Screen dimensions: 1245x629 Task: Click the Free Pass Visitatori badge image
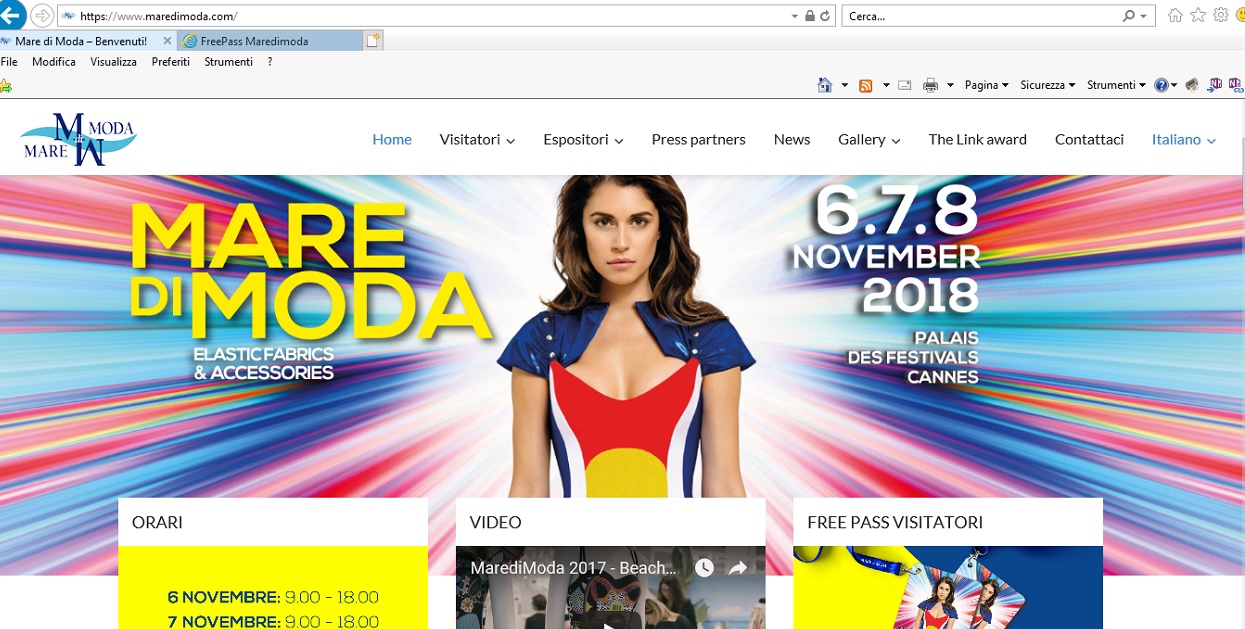click(x=948, y=588)
